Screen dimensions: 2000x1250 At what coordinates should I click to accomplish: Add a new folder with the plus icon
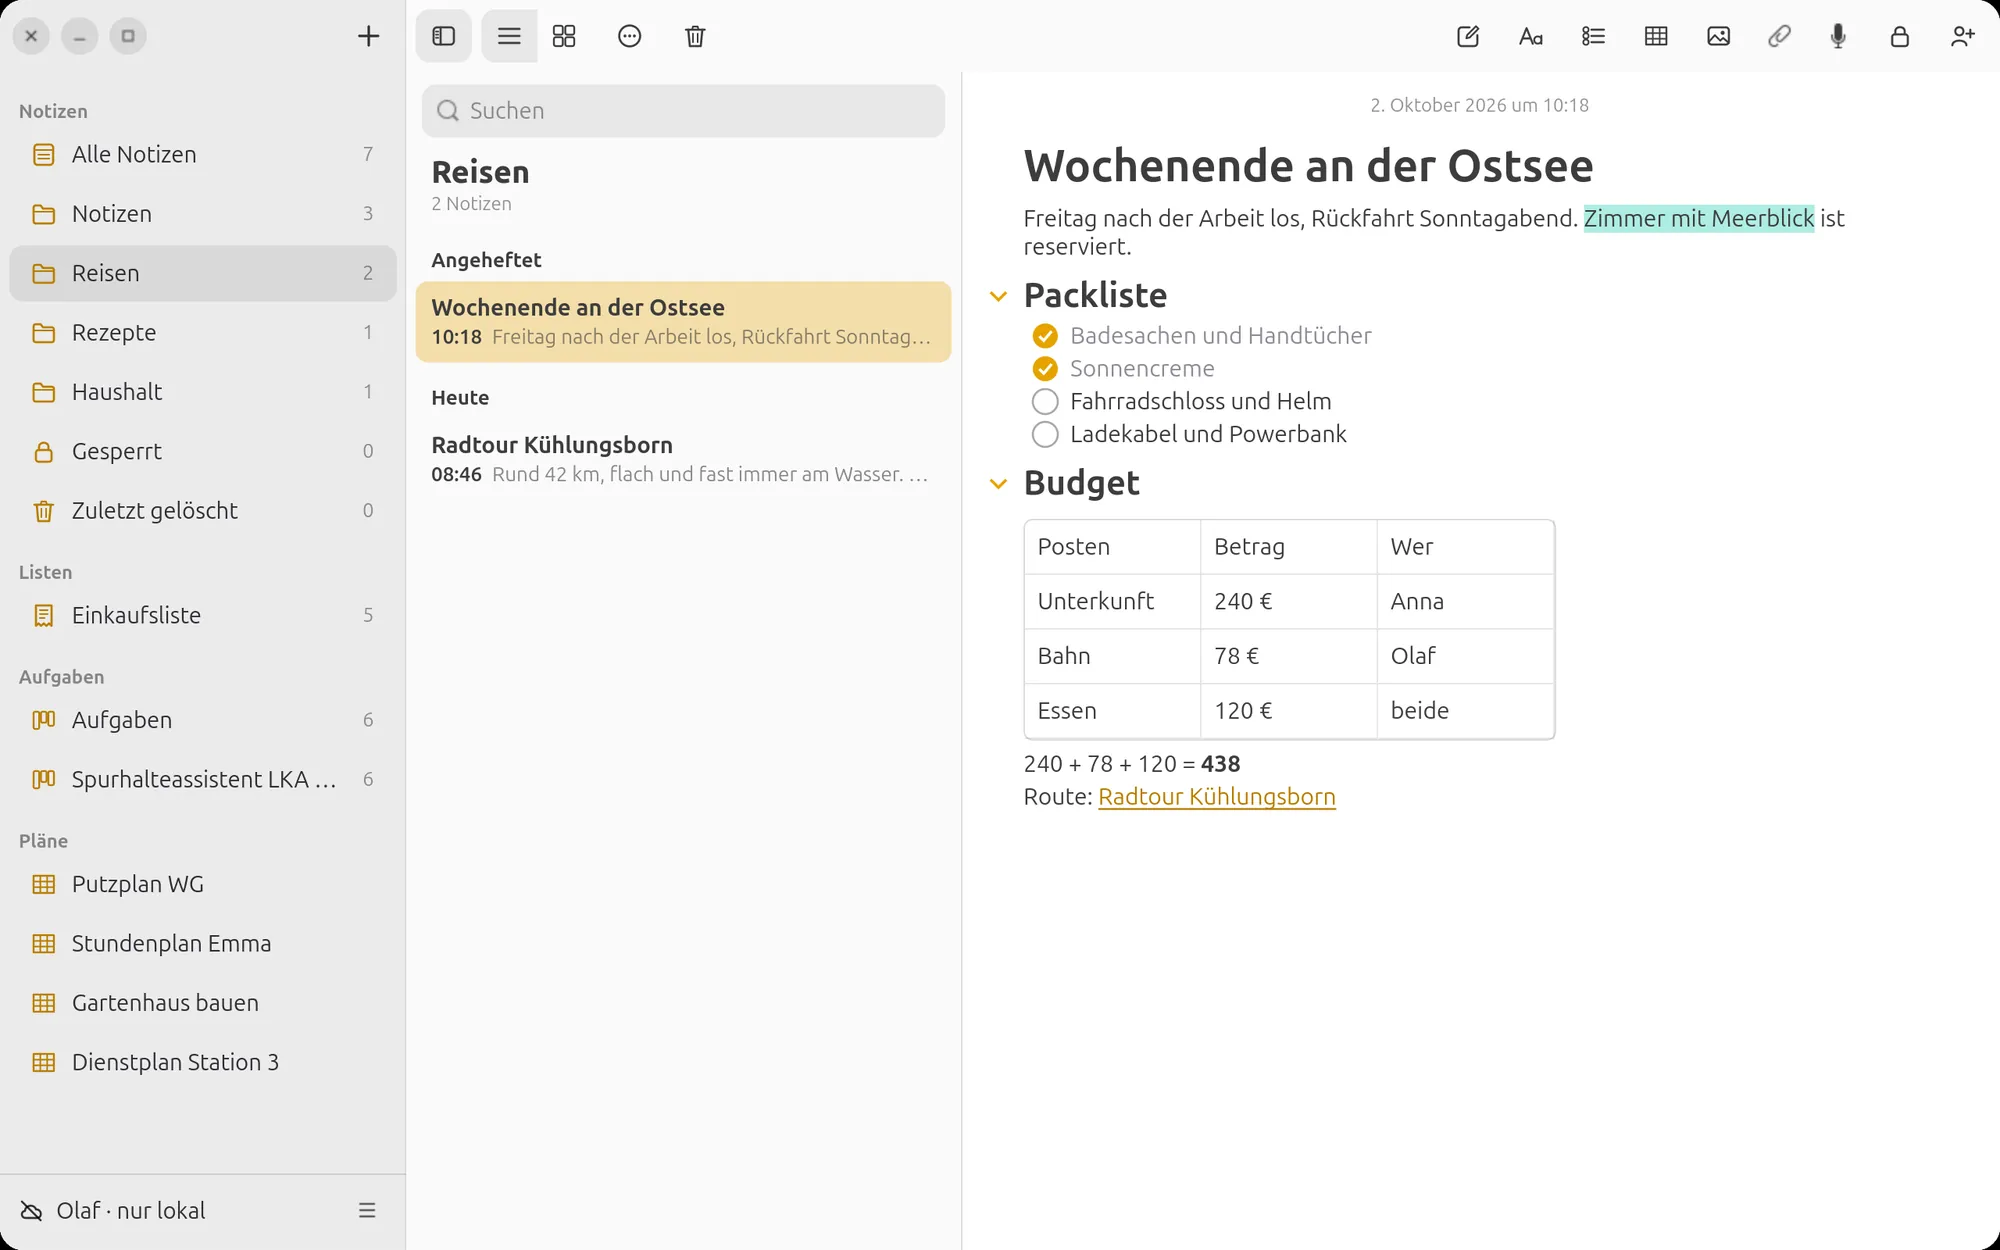pos(368,37)
